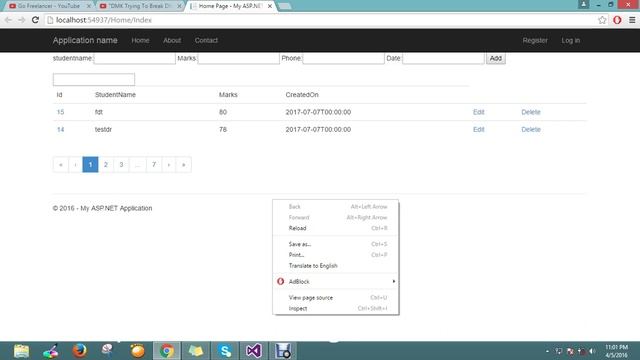
Task: Open the AdBlock submenu arrow
Action: 393,281
